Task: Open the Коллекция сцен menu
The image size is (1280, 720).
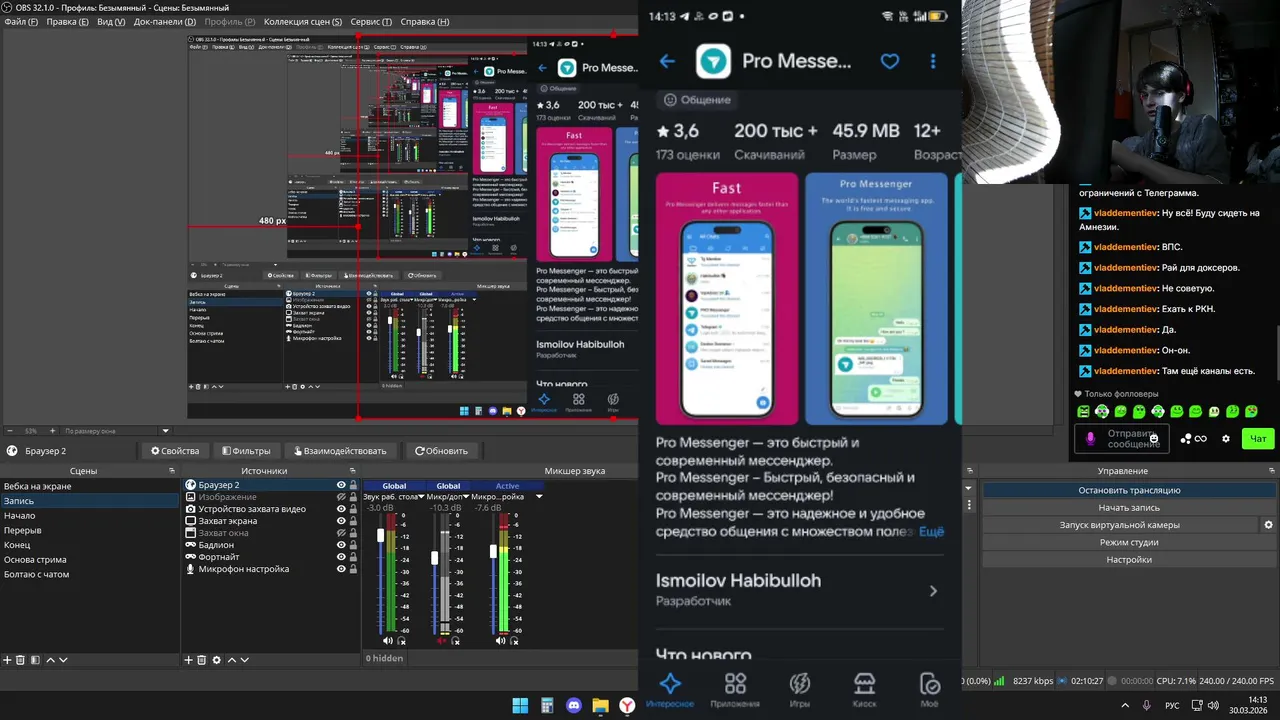Action: point(302,21)
